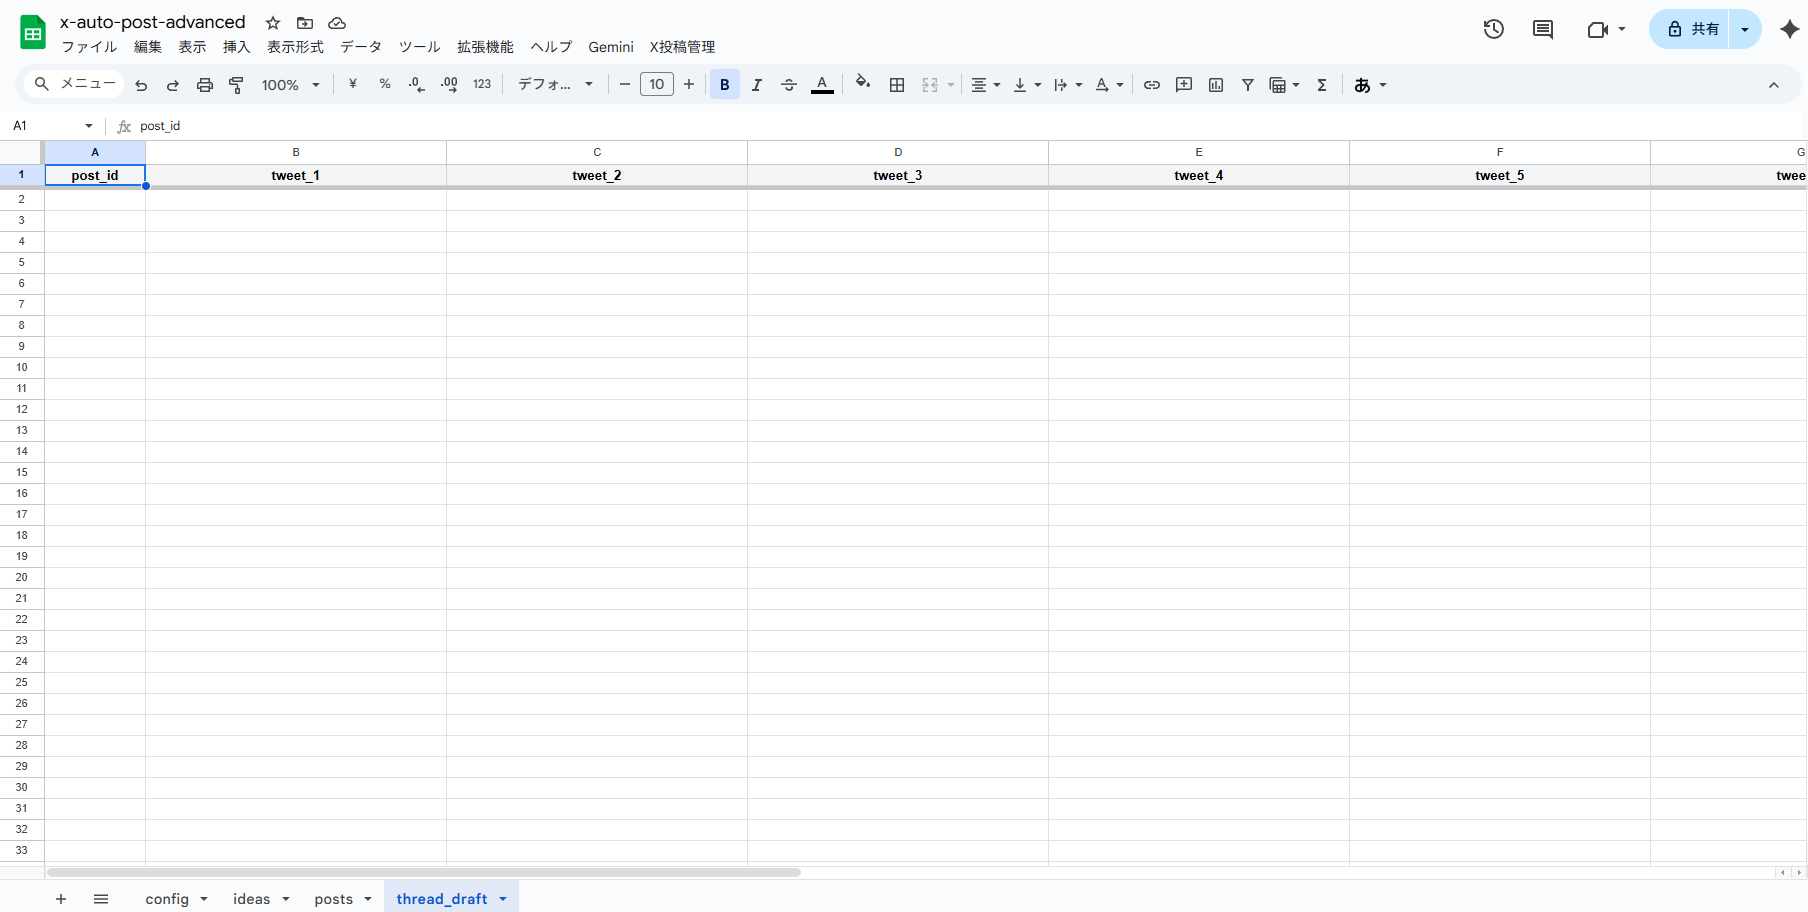Open the thread_draft tab options arrow
The width and height of the screenshot is (1808, 912).
(503, 899)
